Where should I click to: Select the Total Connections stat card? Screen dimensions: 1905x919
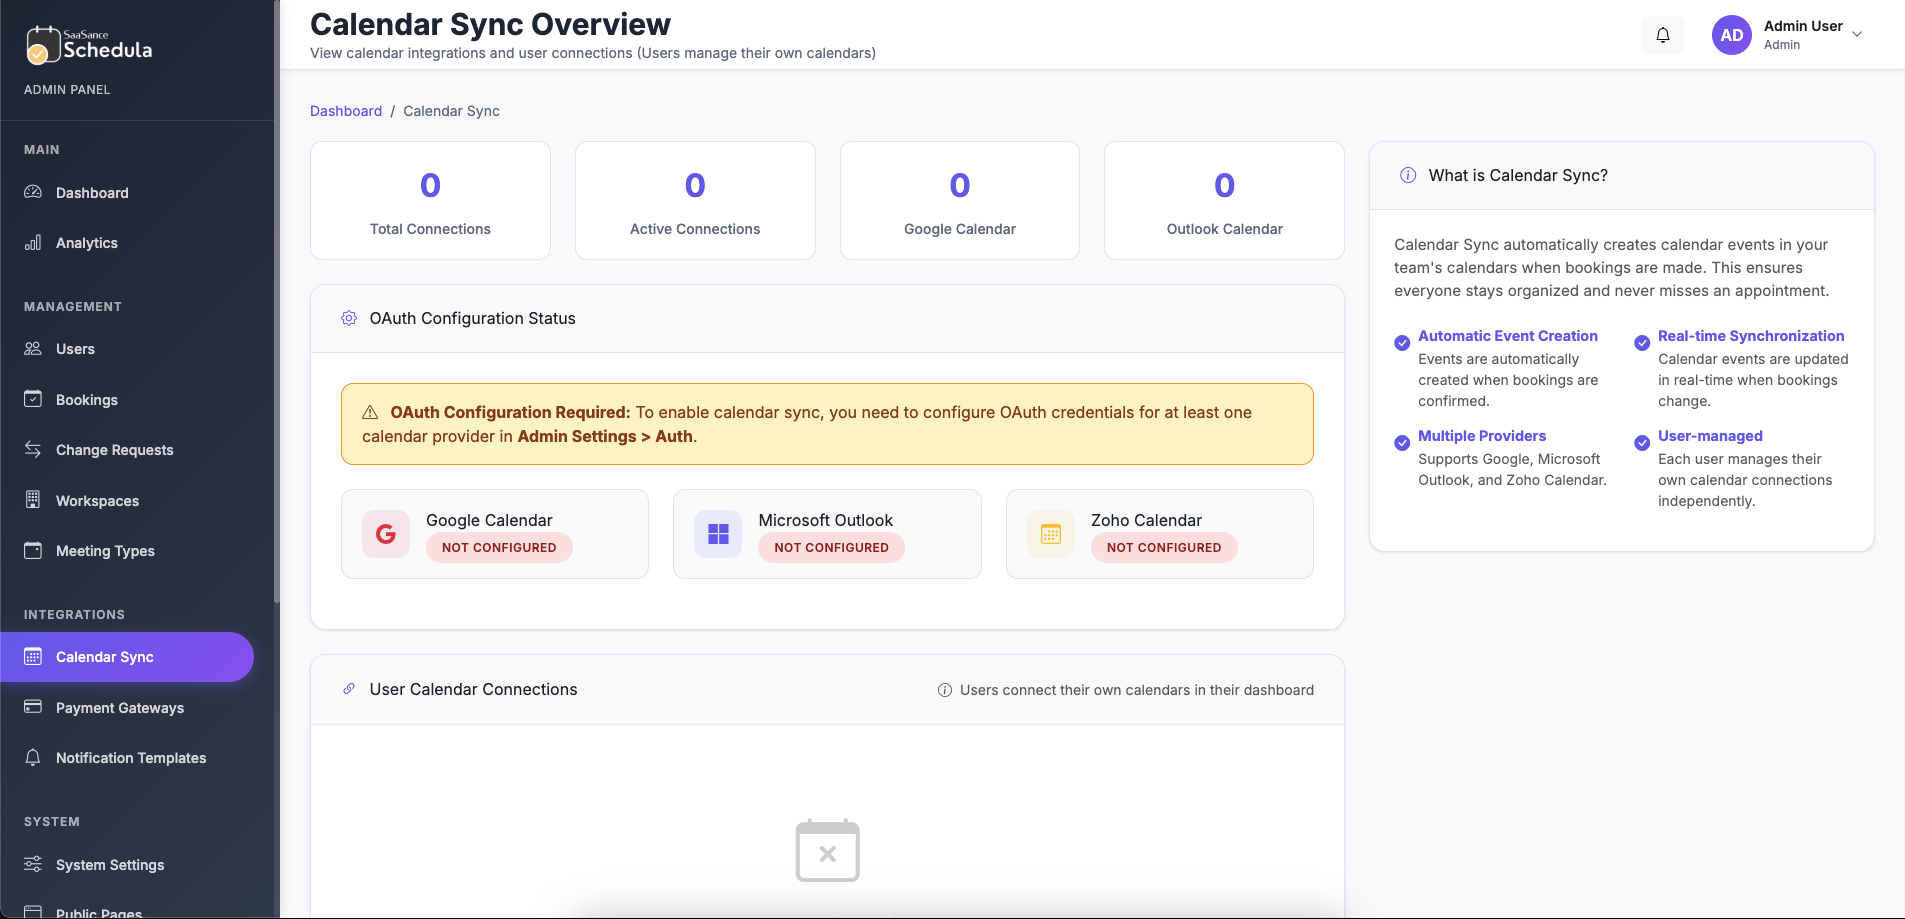coord(429,200)
